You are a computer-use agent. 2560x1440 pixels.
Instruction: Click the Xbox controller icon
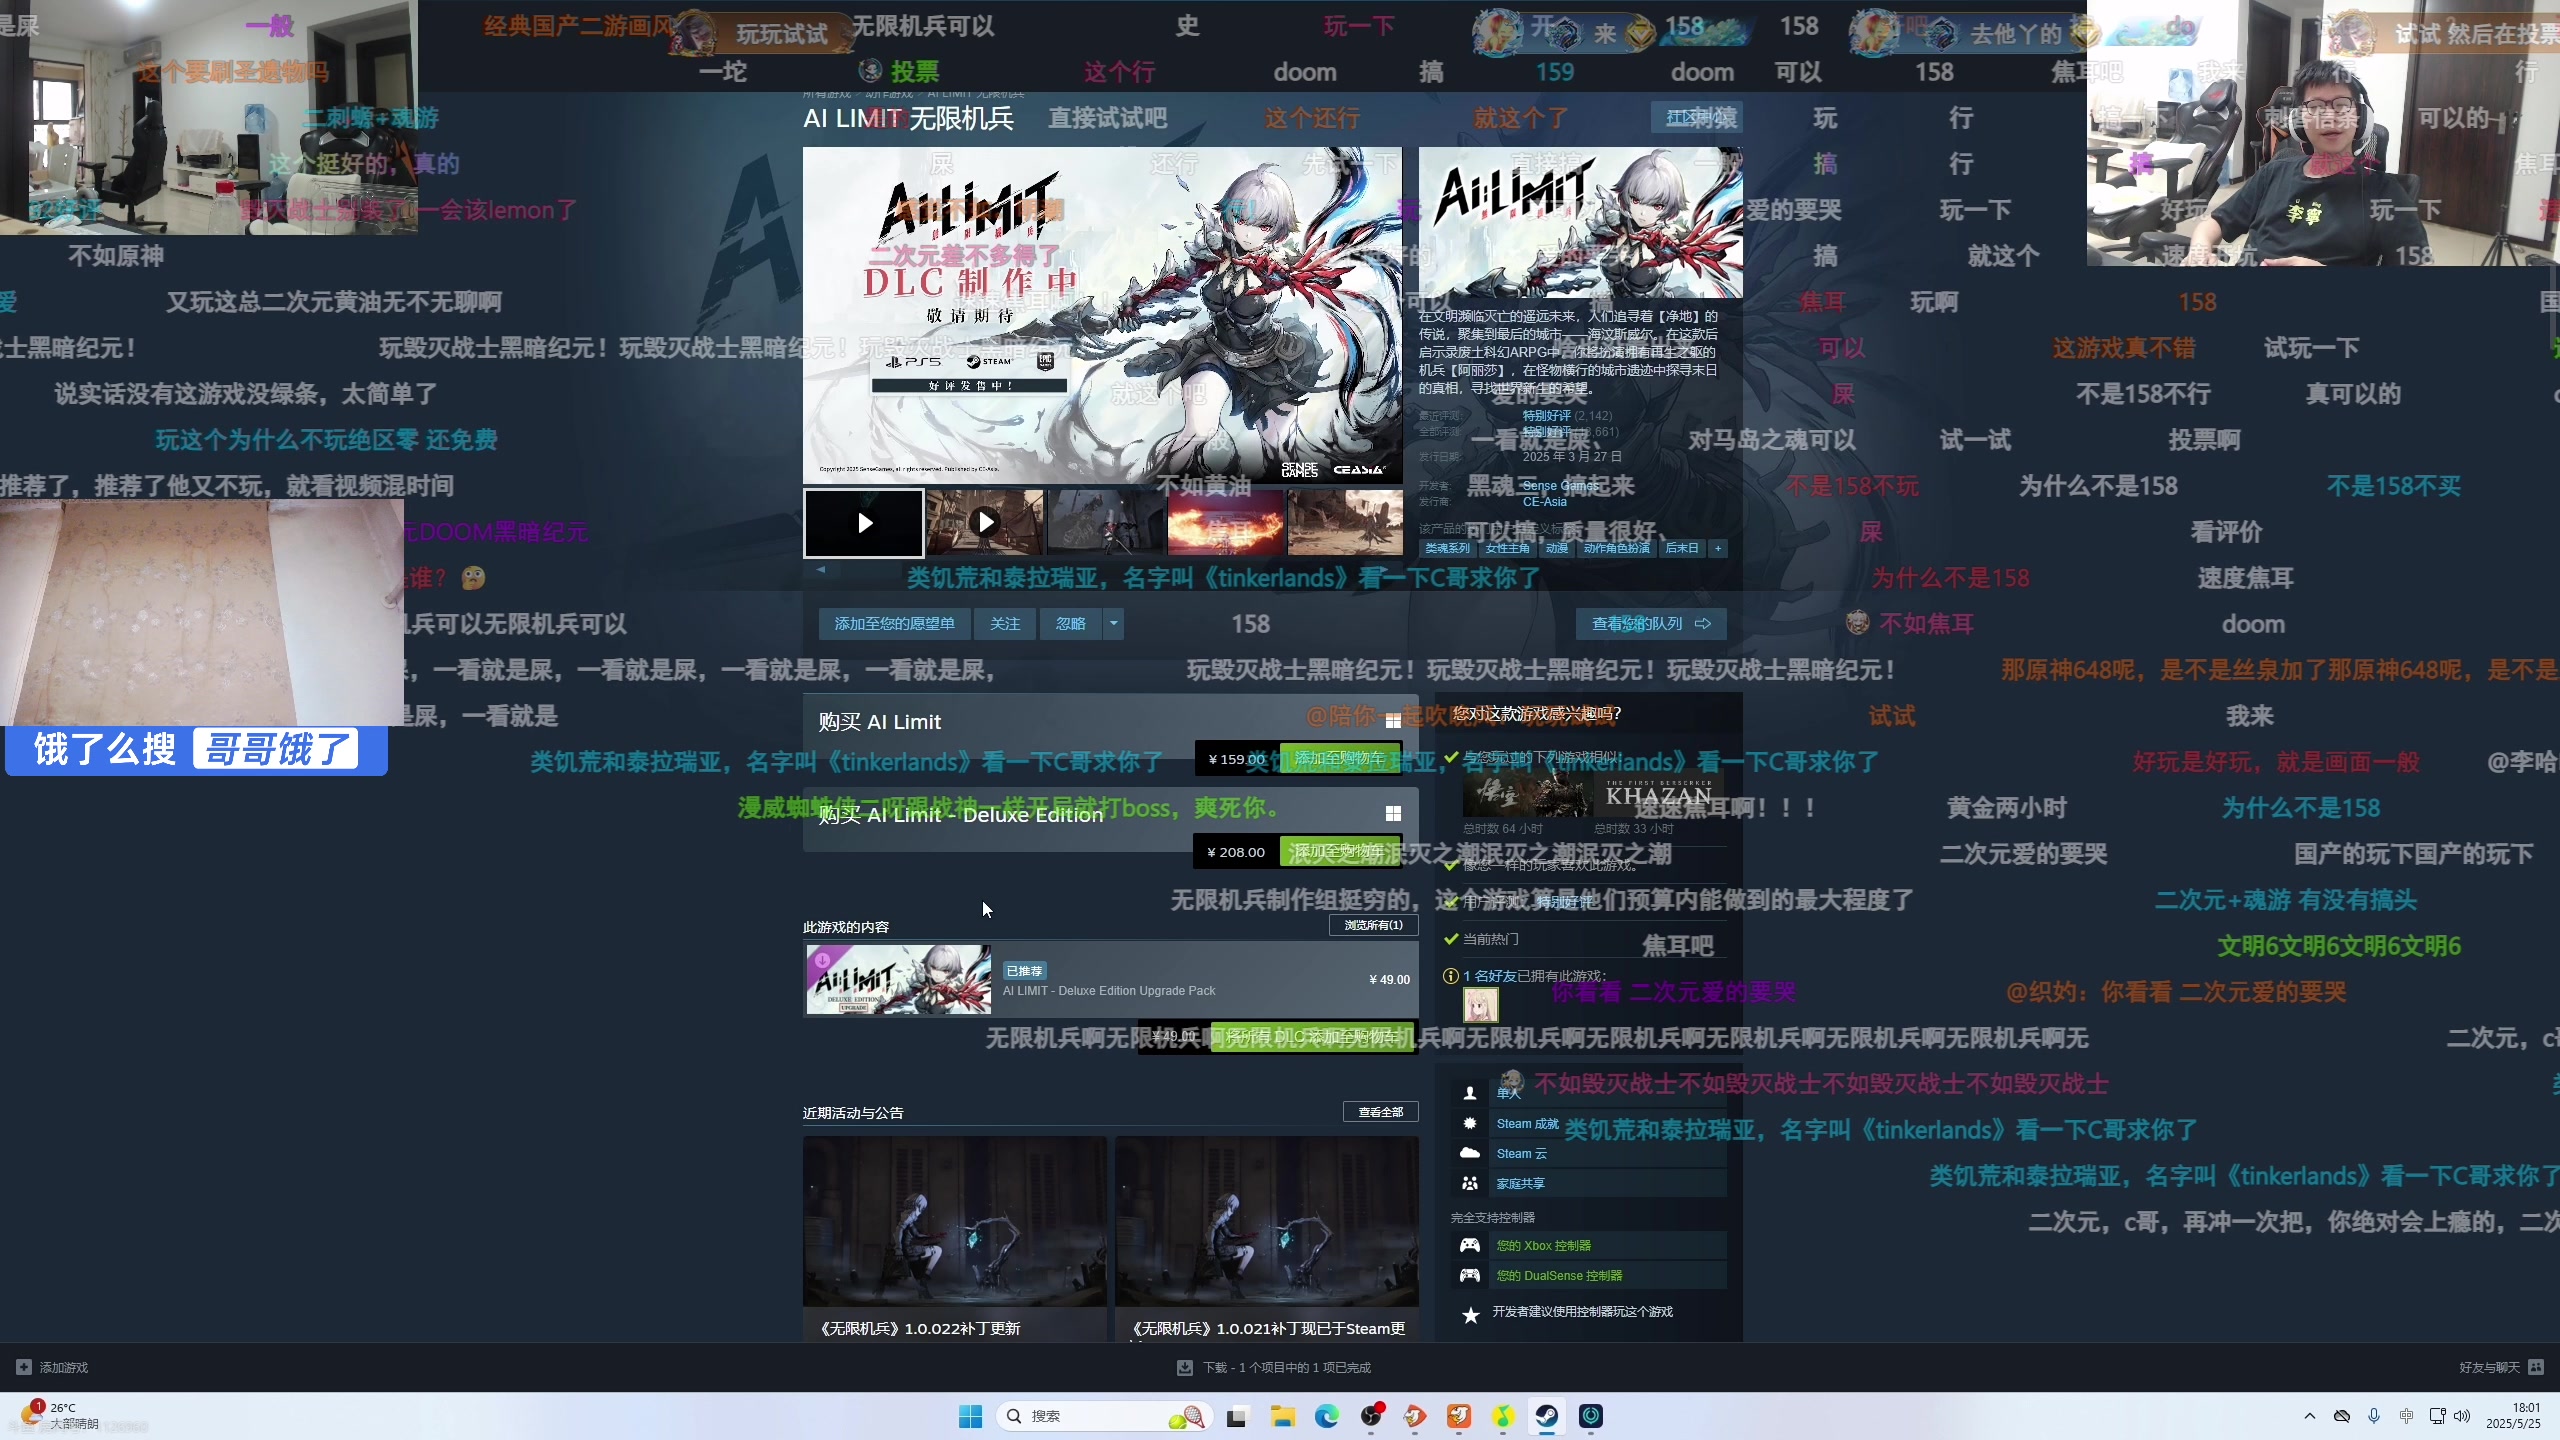pyautogui.click(x=1470, y=1246)
